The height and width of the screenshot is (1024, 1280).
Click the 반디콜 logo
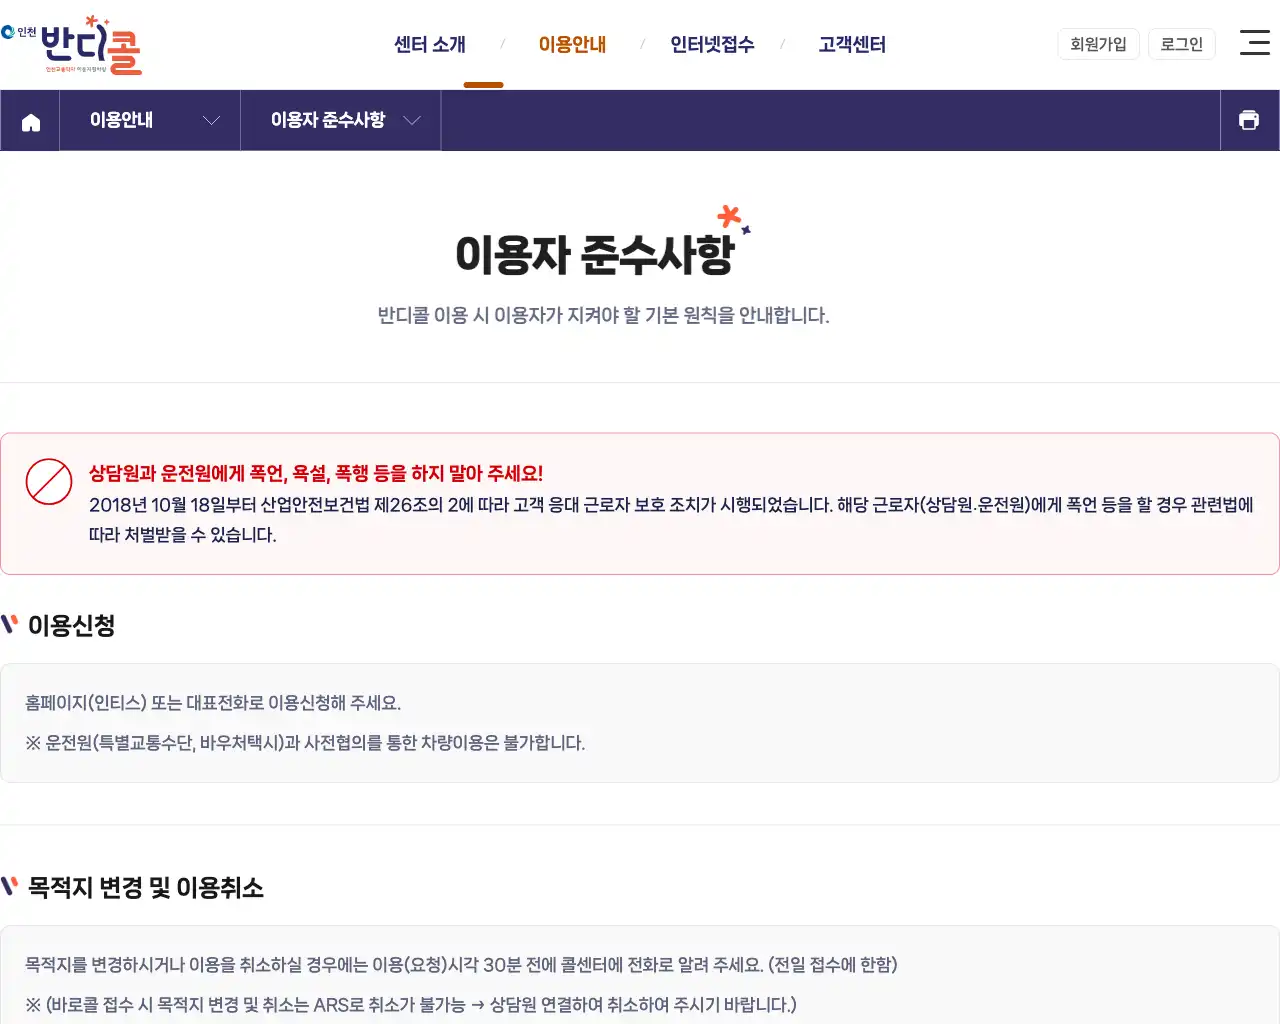pos(72,45)
